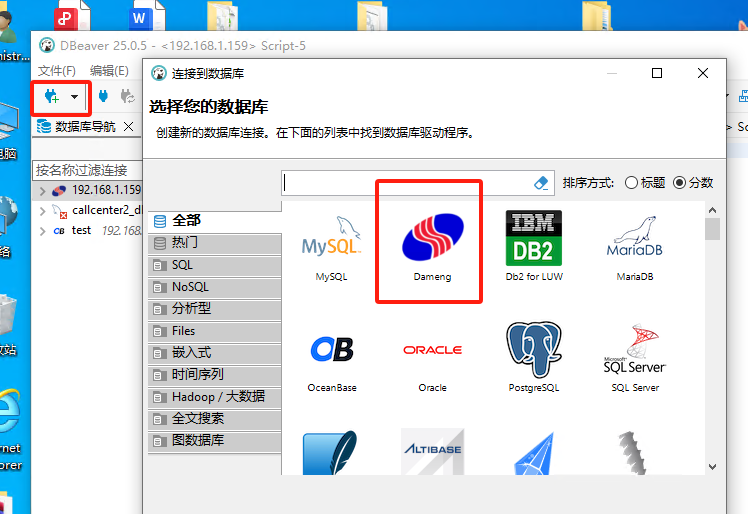The image size is (748, 514).
Task: Click the reconnect toolbar icon
Action: tap(127, 96)
